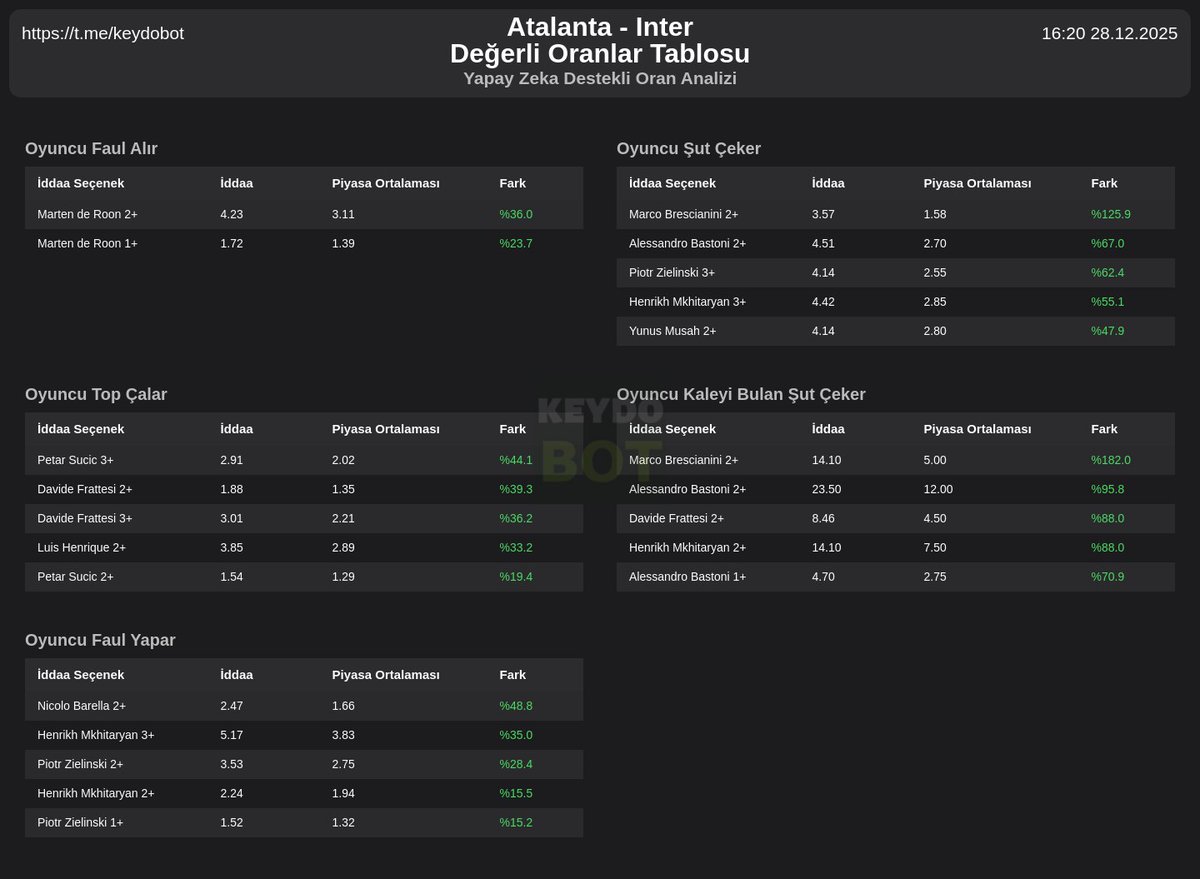Select the Davide Frattesi 3+ row
Image resolution: width=1200 pixels, height=879 pixels.
304,518
